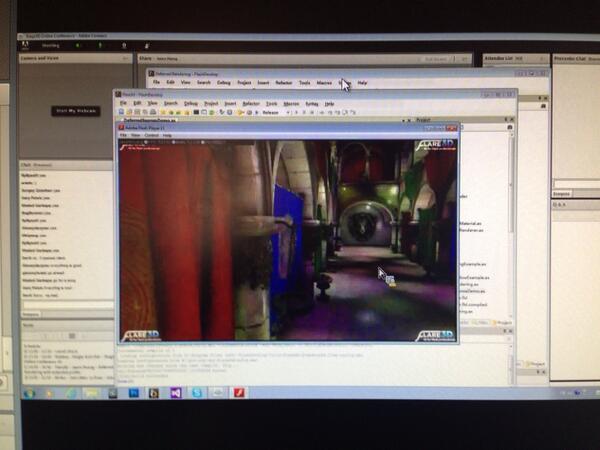Select Project tab at the bottom of FlashDevelop's Project panel
600x450 pixels.
(x=503, y=323)
